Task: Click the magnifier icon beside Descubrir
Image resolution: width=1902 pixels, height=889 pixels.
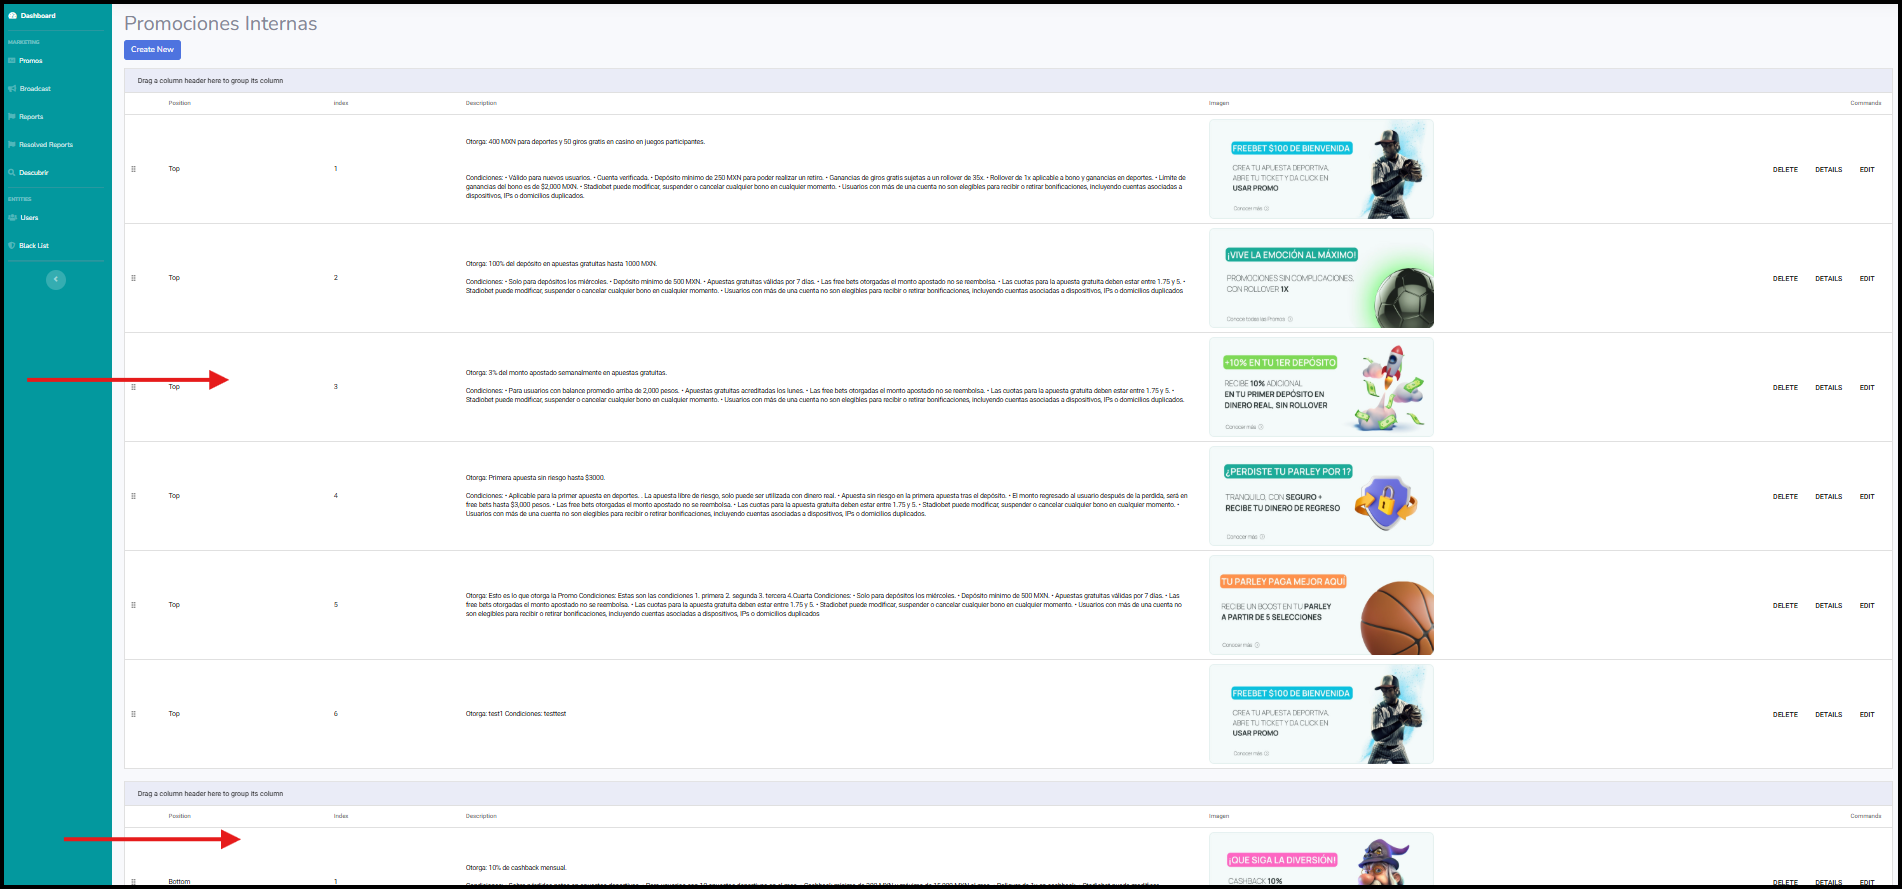Action: [12, 173]
